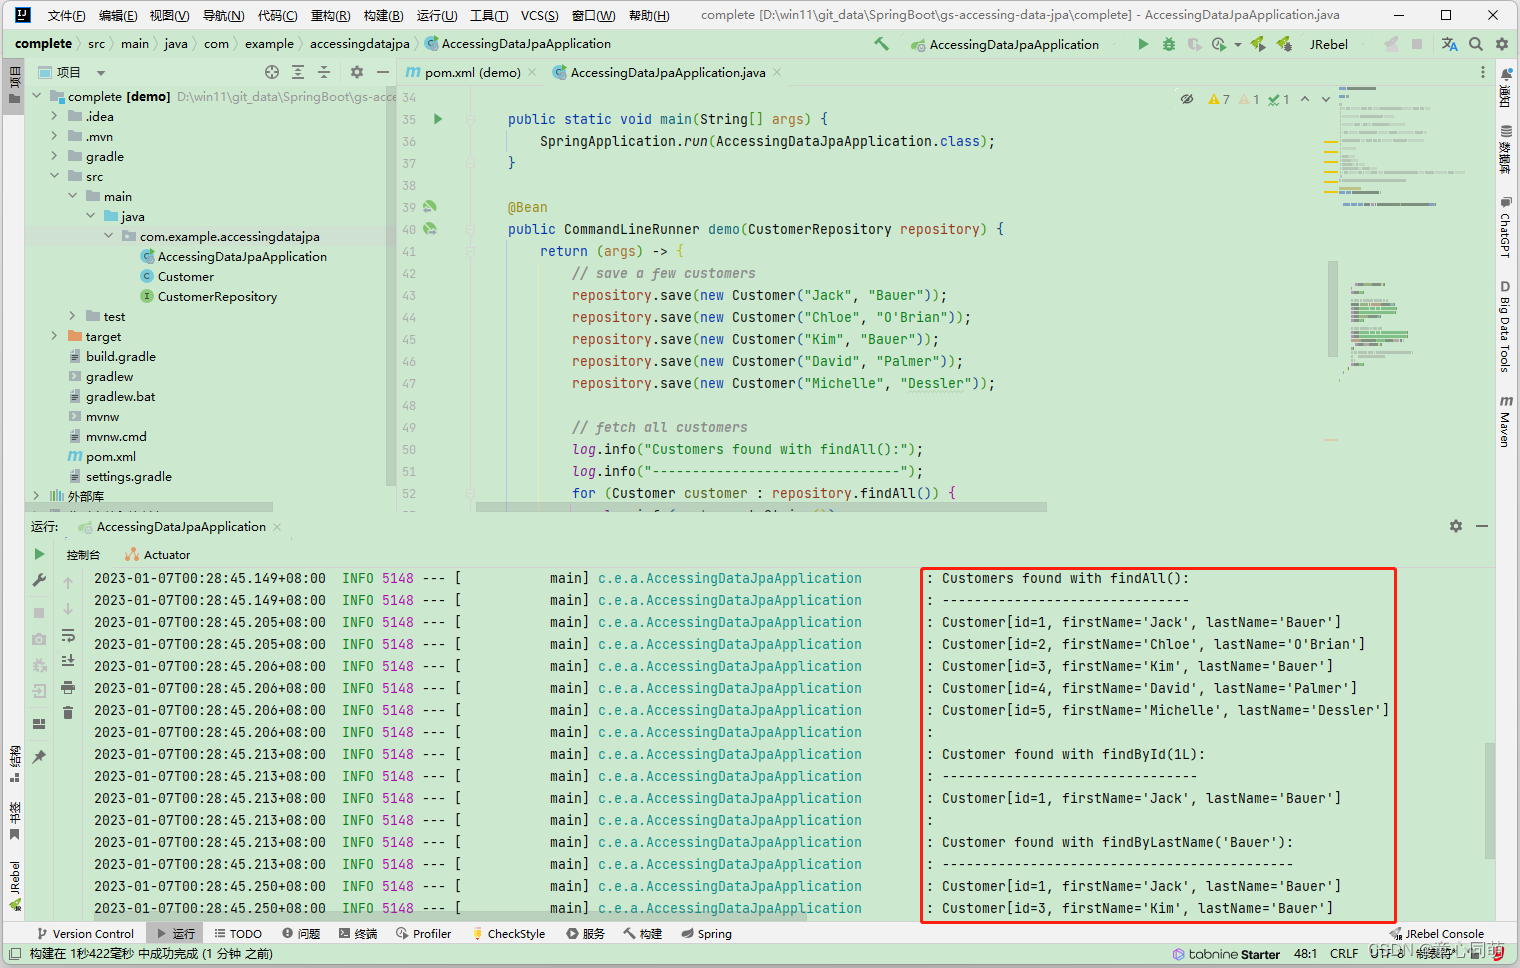Open the Version Control tool window

[x=86, y=933]
